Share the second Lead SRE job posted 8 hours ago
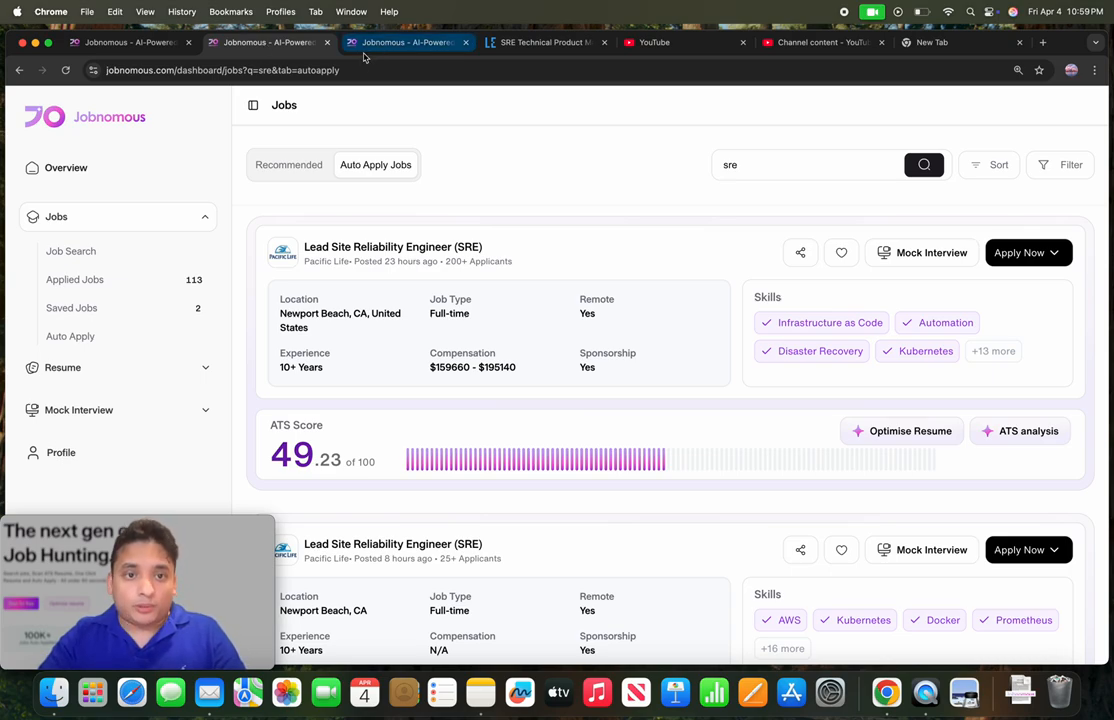1114x720 pixels. pyautogui.click(x=800, y=549)
